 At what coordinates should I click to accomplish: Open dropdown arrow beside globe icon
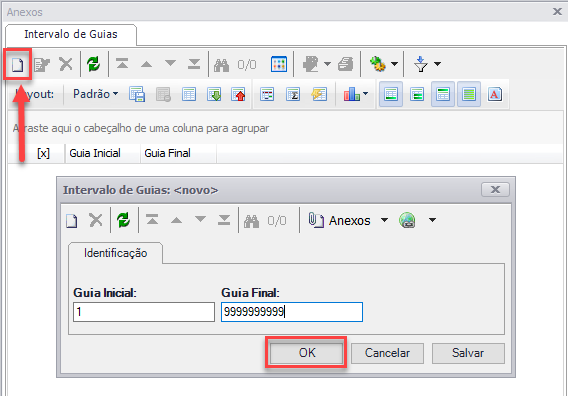pyautogui.click(x=432, y=220)
